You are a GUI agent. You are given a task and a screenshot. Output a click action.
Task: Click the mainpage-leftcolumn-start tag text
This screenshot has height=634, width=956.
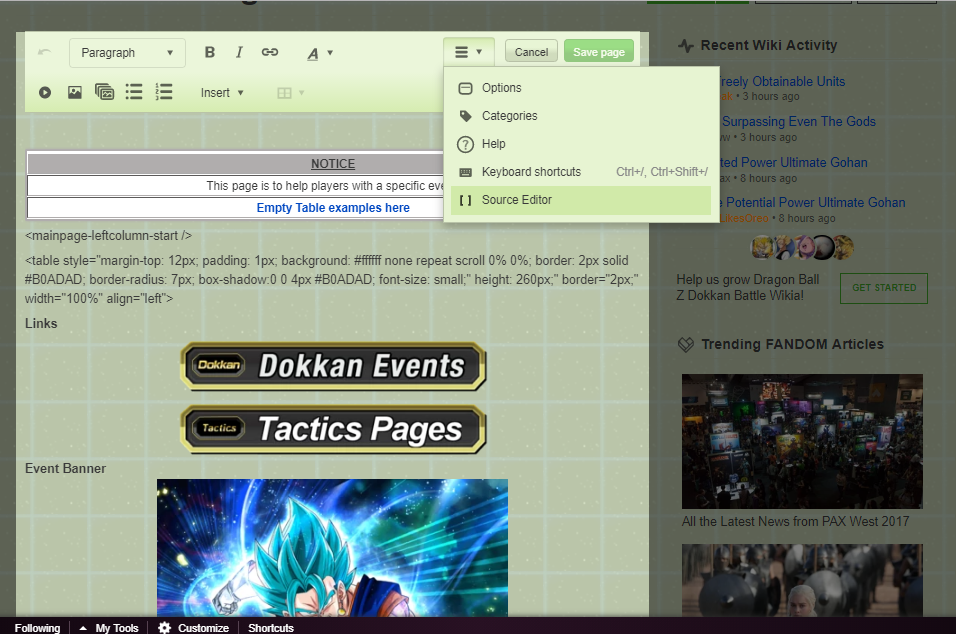tap(109, 236)
